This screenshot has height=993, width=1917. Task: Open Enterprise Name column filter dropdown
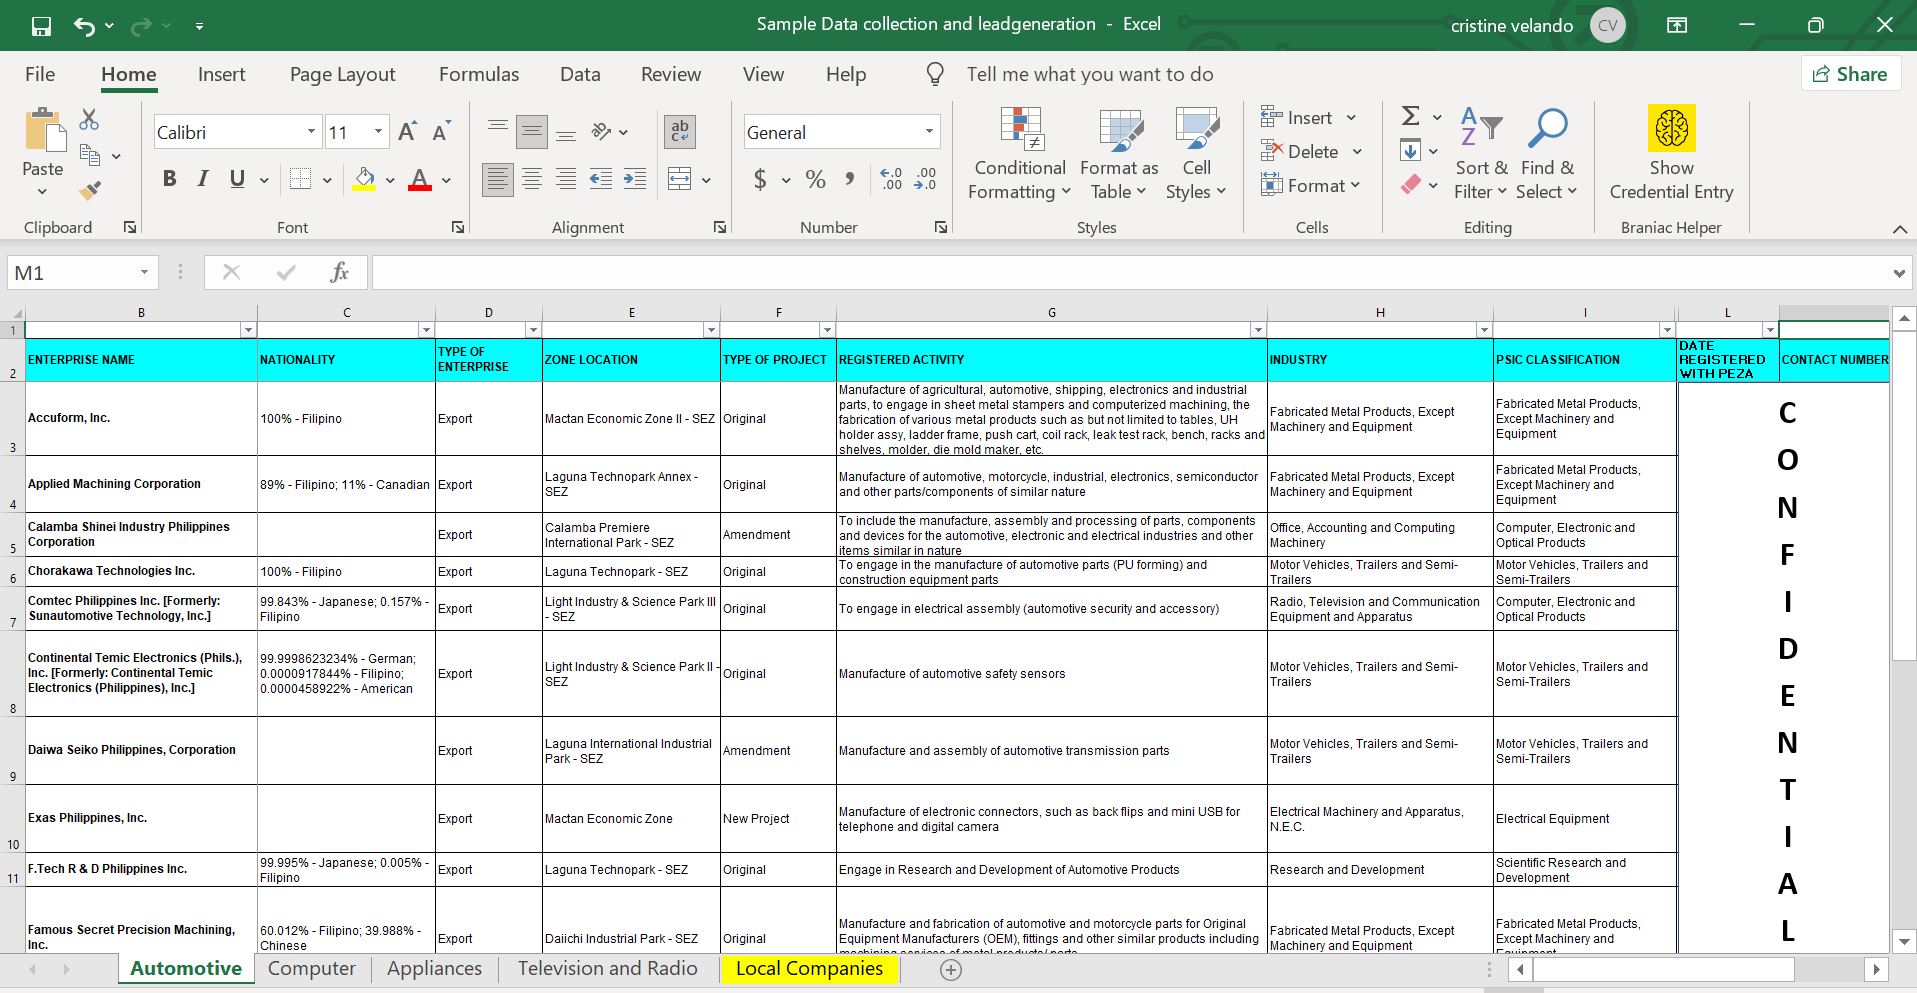click(248, 330)
